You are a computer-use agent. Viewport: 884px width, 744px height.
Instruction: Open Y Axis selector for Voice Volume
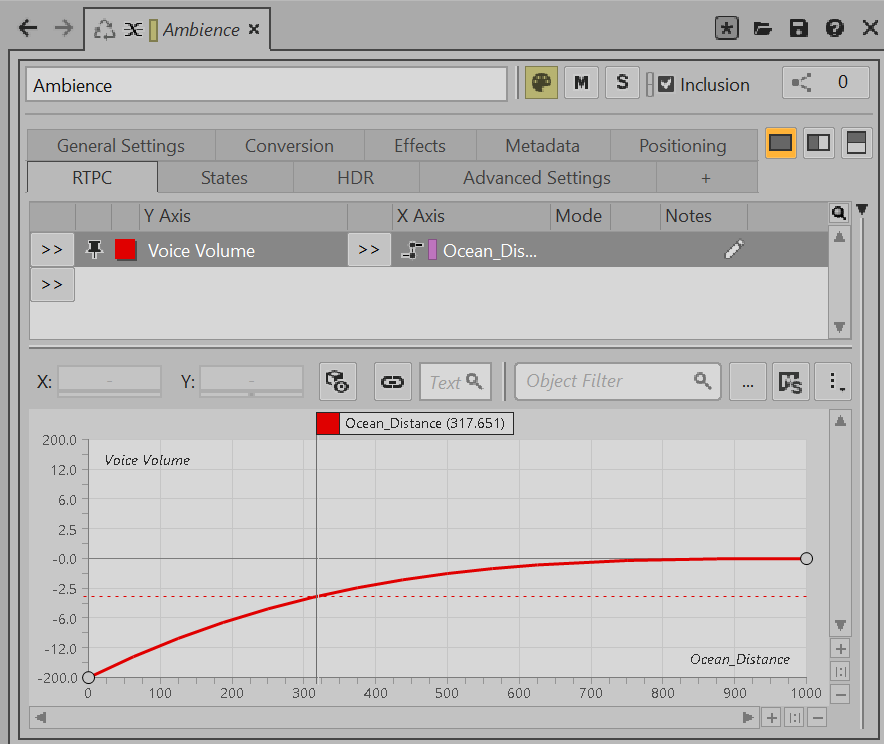click(x=53, y=250)
